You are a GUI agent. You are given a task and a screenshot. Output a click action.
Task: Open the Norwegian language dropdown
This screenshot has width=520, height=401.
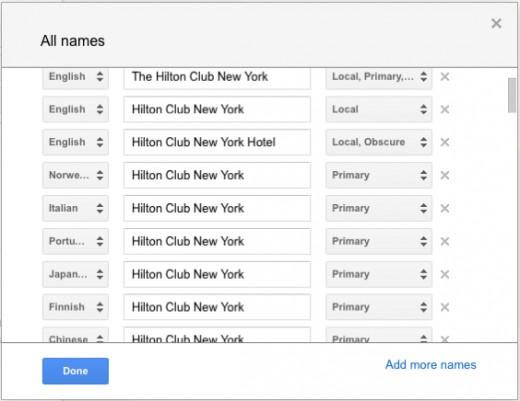pos(75,175)
